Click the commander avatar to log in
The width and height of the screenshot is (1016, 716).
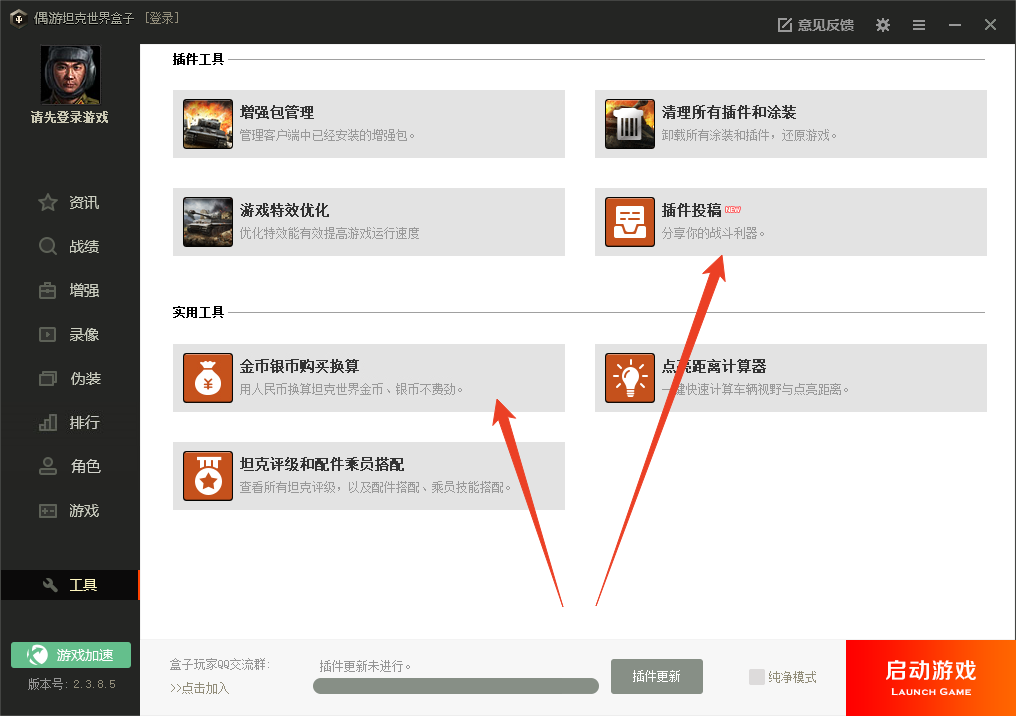[70, 75]
